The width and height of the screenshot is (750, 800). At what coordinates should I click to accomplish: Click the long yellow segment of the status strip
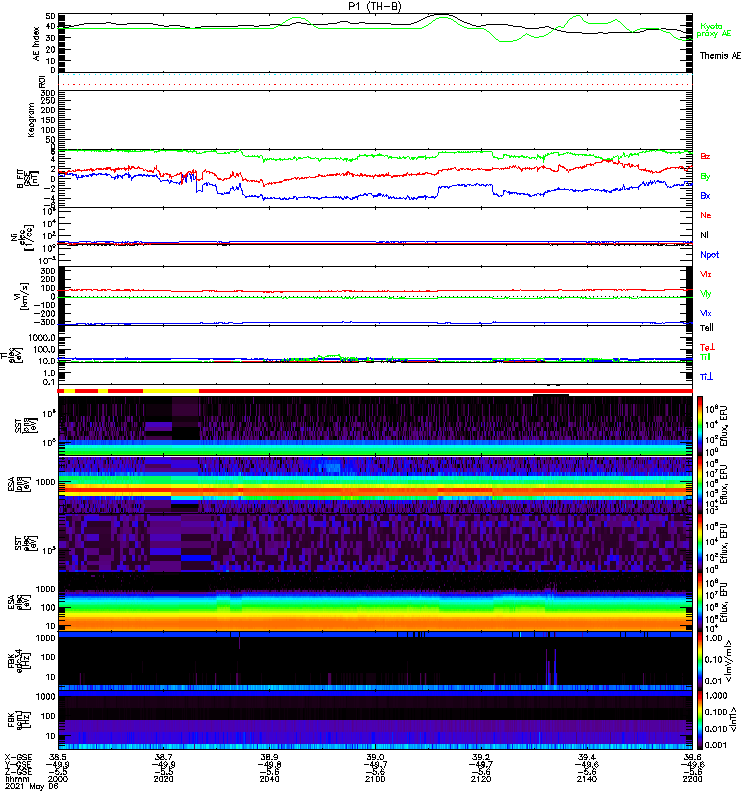pyautogui.click(x=171, y=391)
